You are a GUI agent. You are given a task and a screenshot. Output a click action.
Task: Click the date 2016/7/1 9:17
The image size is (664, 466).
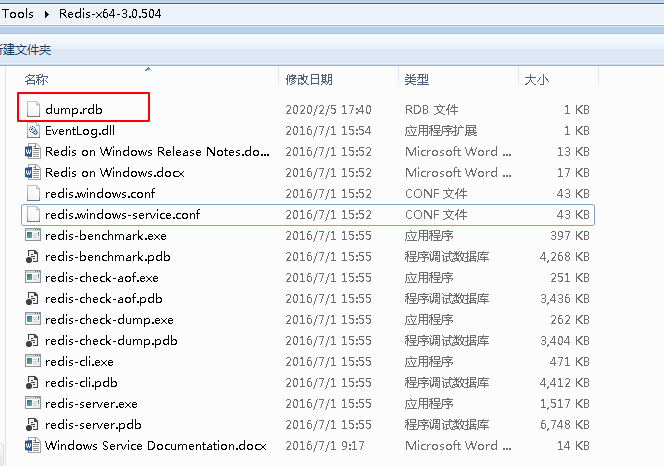tap(325, 446)
